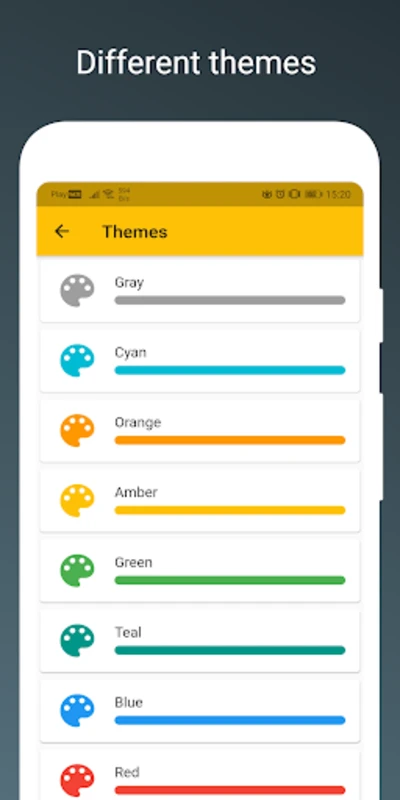Select the amber palette icon
This screenshot has height=800, width=400.
(77, 500)
